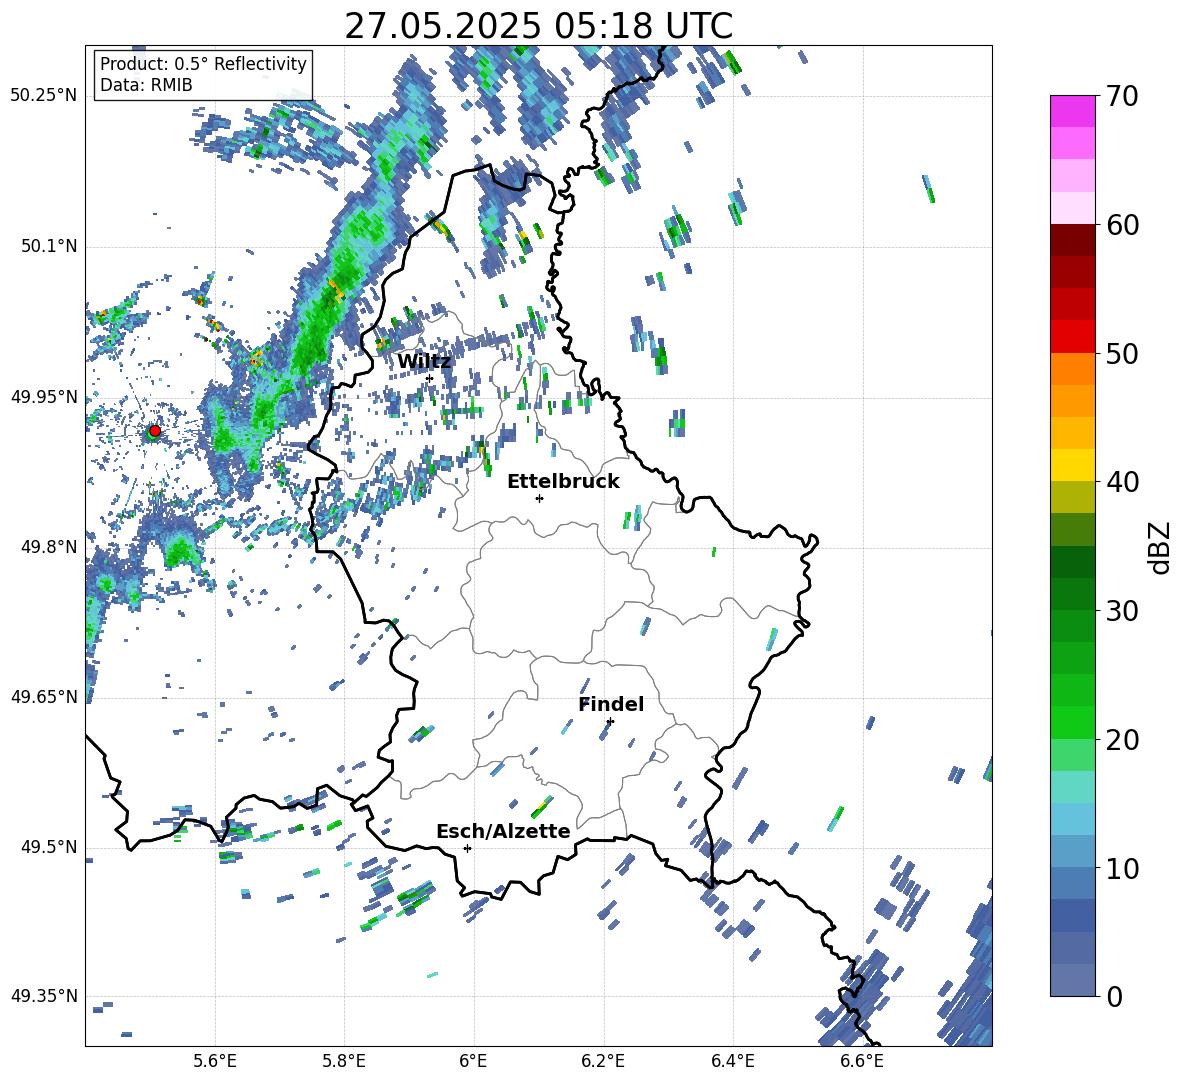Image resolution: width=1184 pixels, height=1081 pixels.
Task: Click the Ettelbruck city label
Action: pos(563,482)
